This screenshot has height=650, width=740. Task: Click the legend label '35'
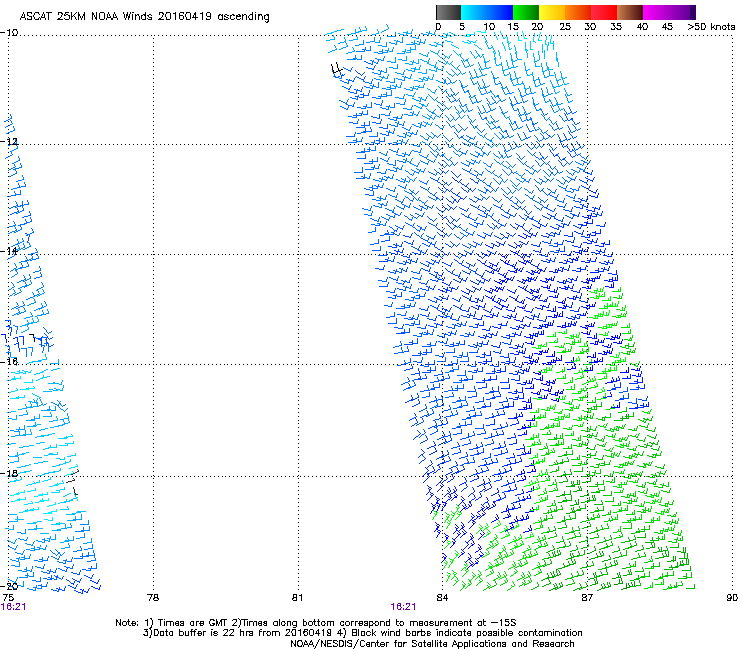(616, 27)
